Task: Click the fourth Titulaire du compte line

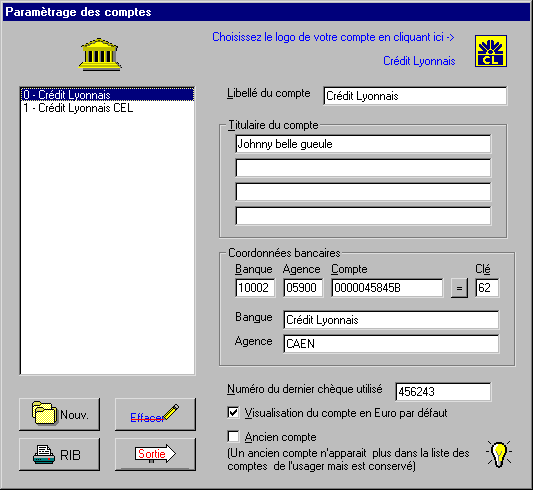Action: click(x=363, y=216)
